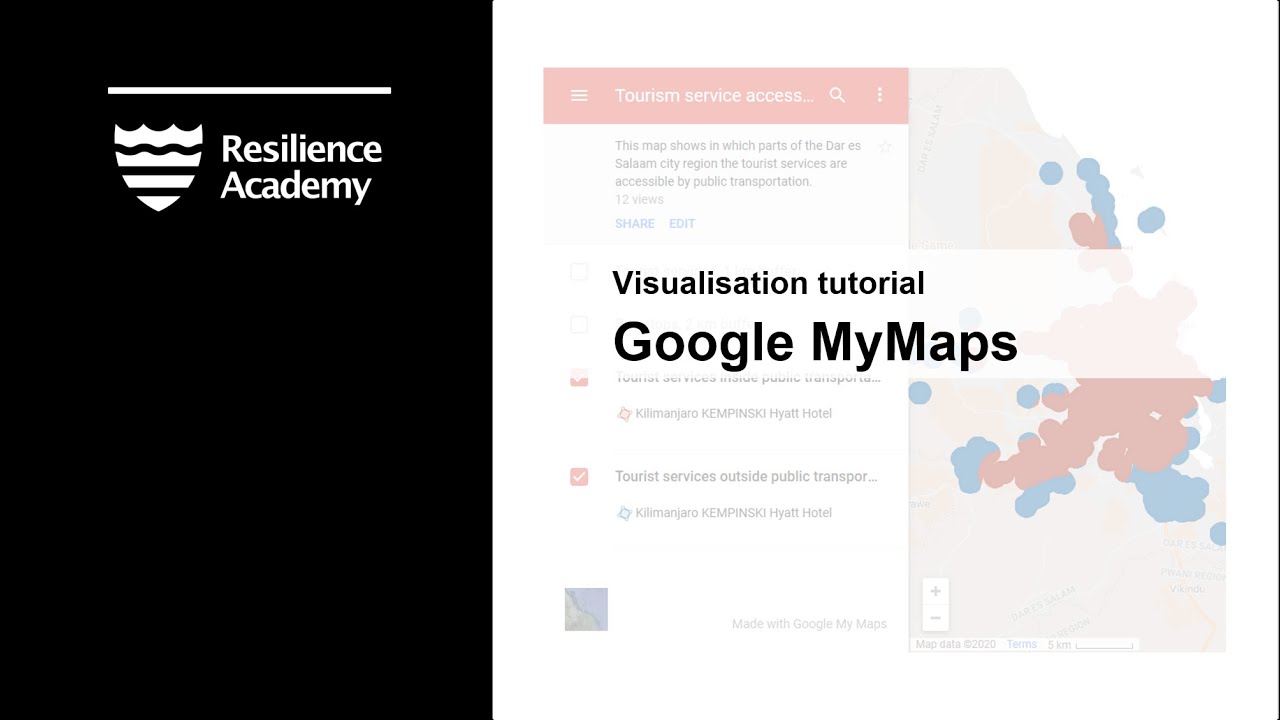Screen dimensions: 1280x720
Task: Click red marker icon beside first Kilimanjaro KEMPINSKI
Action: click(624, 414)
